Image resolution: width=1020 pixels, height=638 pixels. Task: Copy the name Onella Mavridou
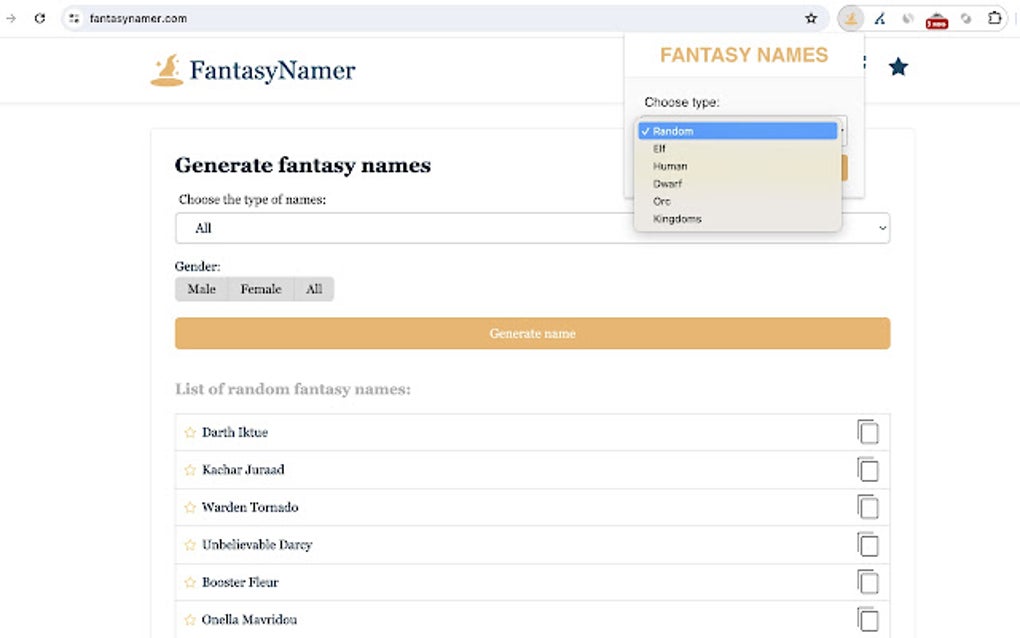pyautogui.click(x=868, y=619)
